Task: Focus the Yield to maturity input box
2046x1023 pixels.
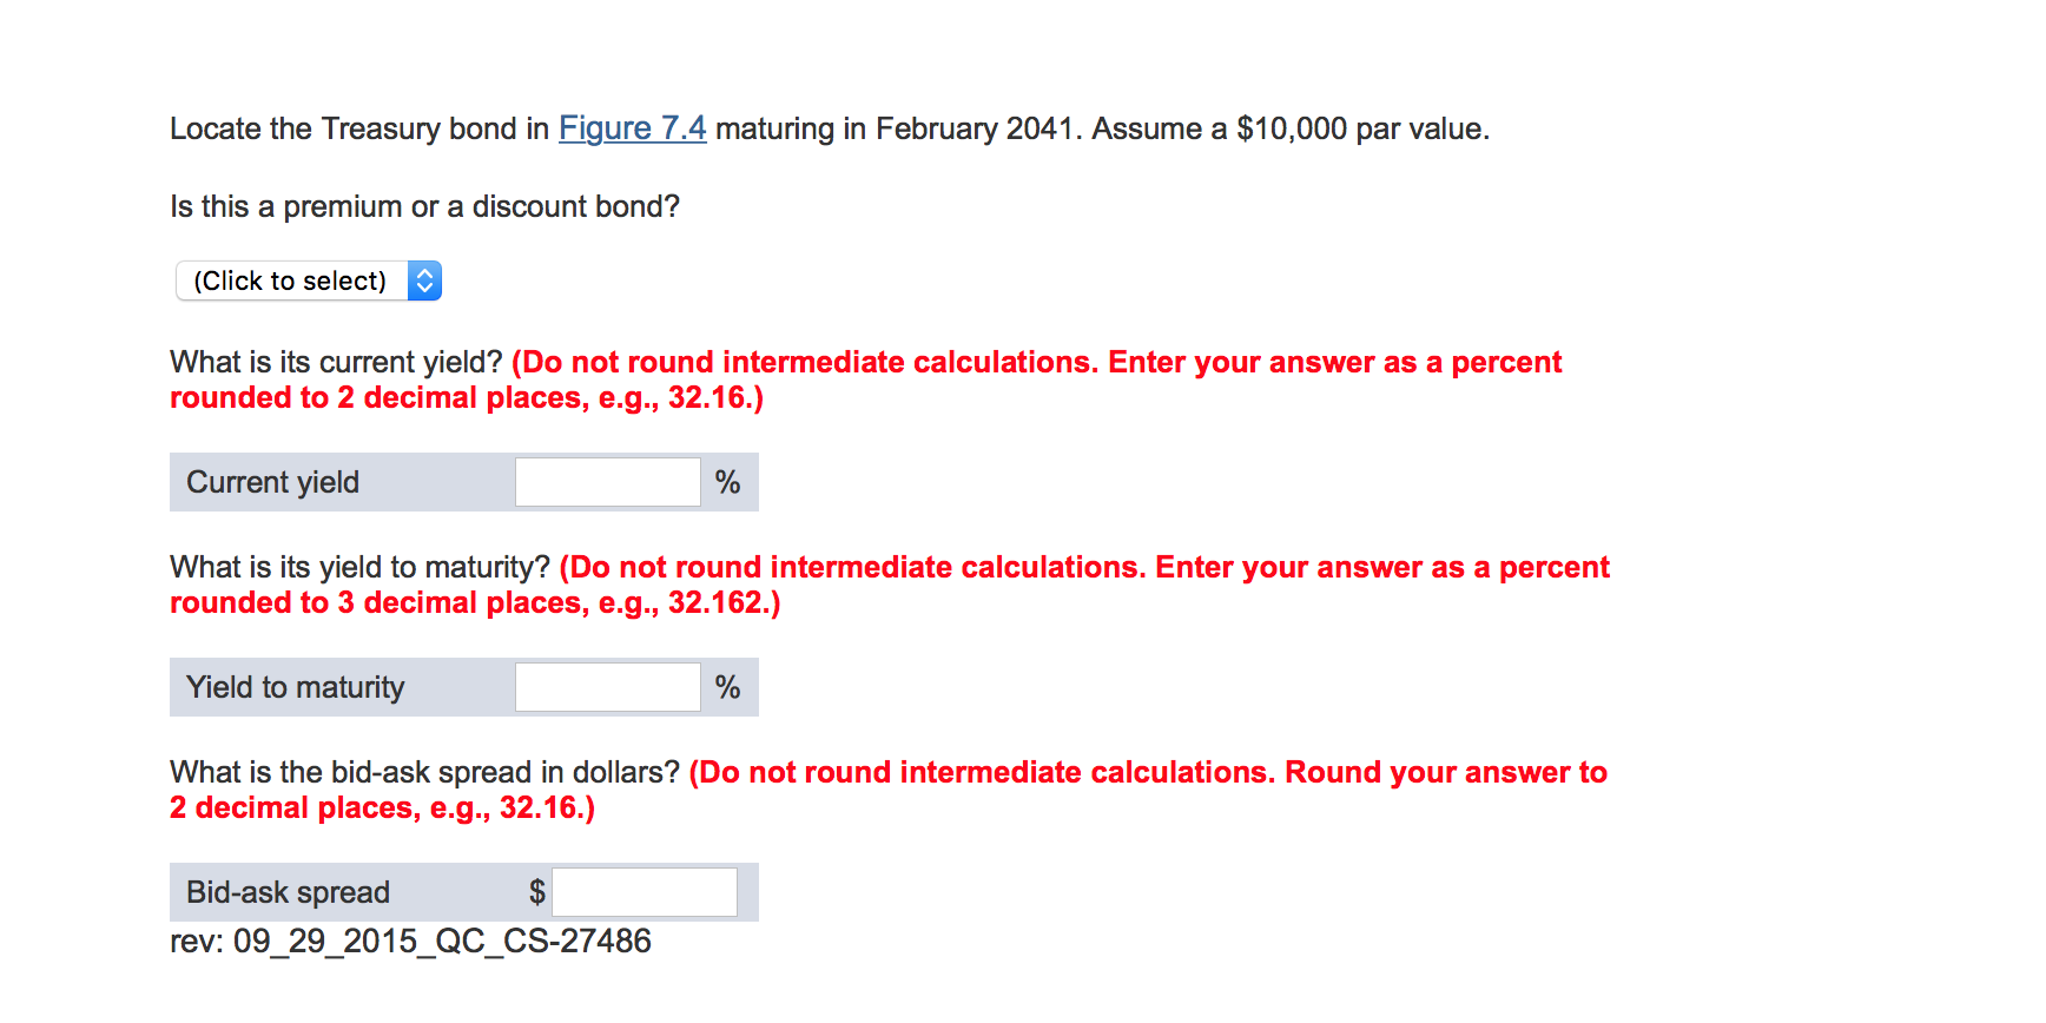Action: point(607,688)
